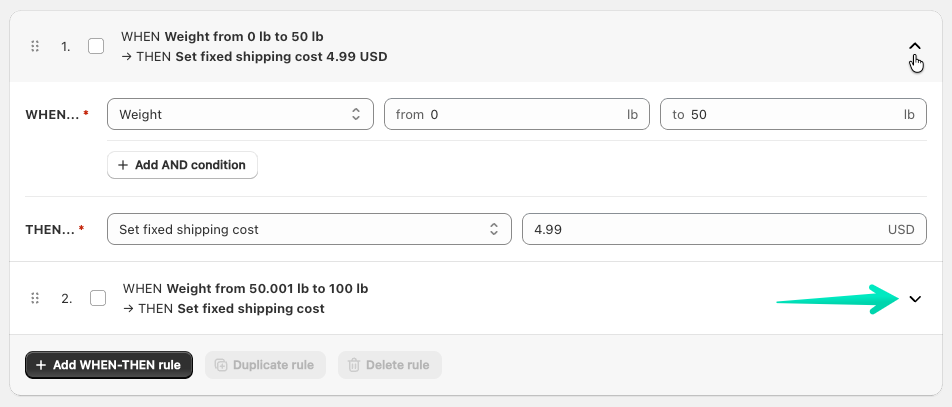The width and height of the screenshot is (952, 407).
Task: Open the Weight condition dropdown
Action: [x=240, y=114]
